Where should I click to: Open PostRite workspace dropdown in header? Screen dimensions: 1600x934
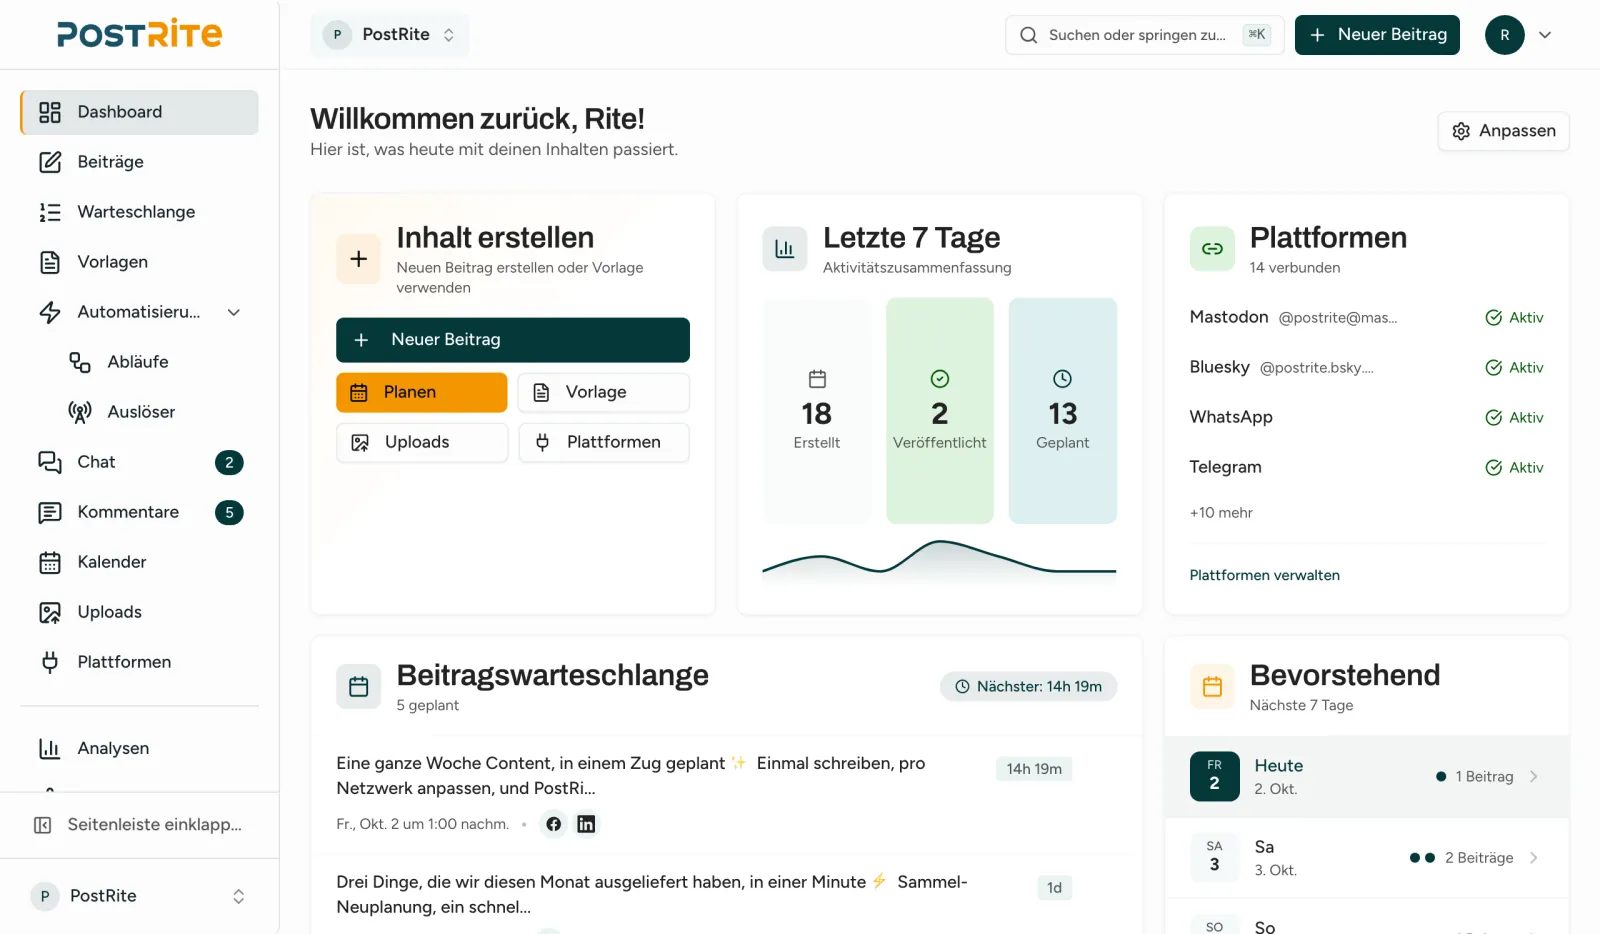click(x=389, y=35)
